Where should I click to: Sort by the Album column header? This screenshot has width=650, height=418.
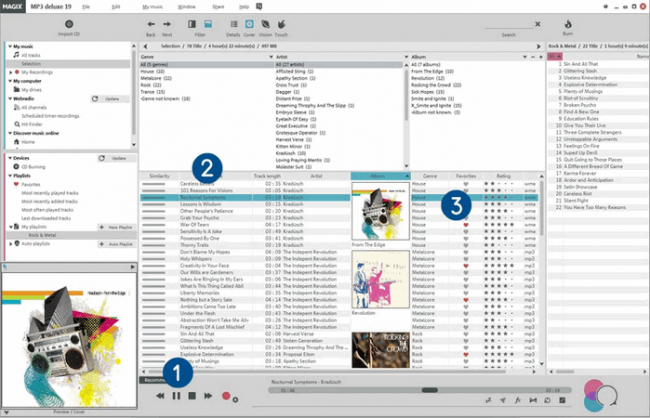click(x=381, y=176)
